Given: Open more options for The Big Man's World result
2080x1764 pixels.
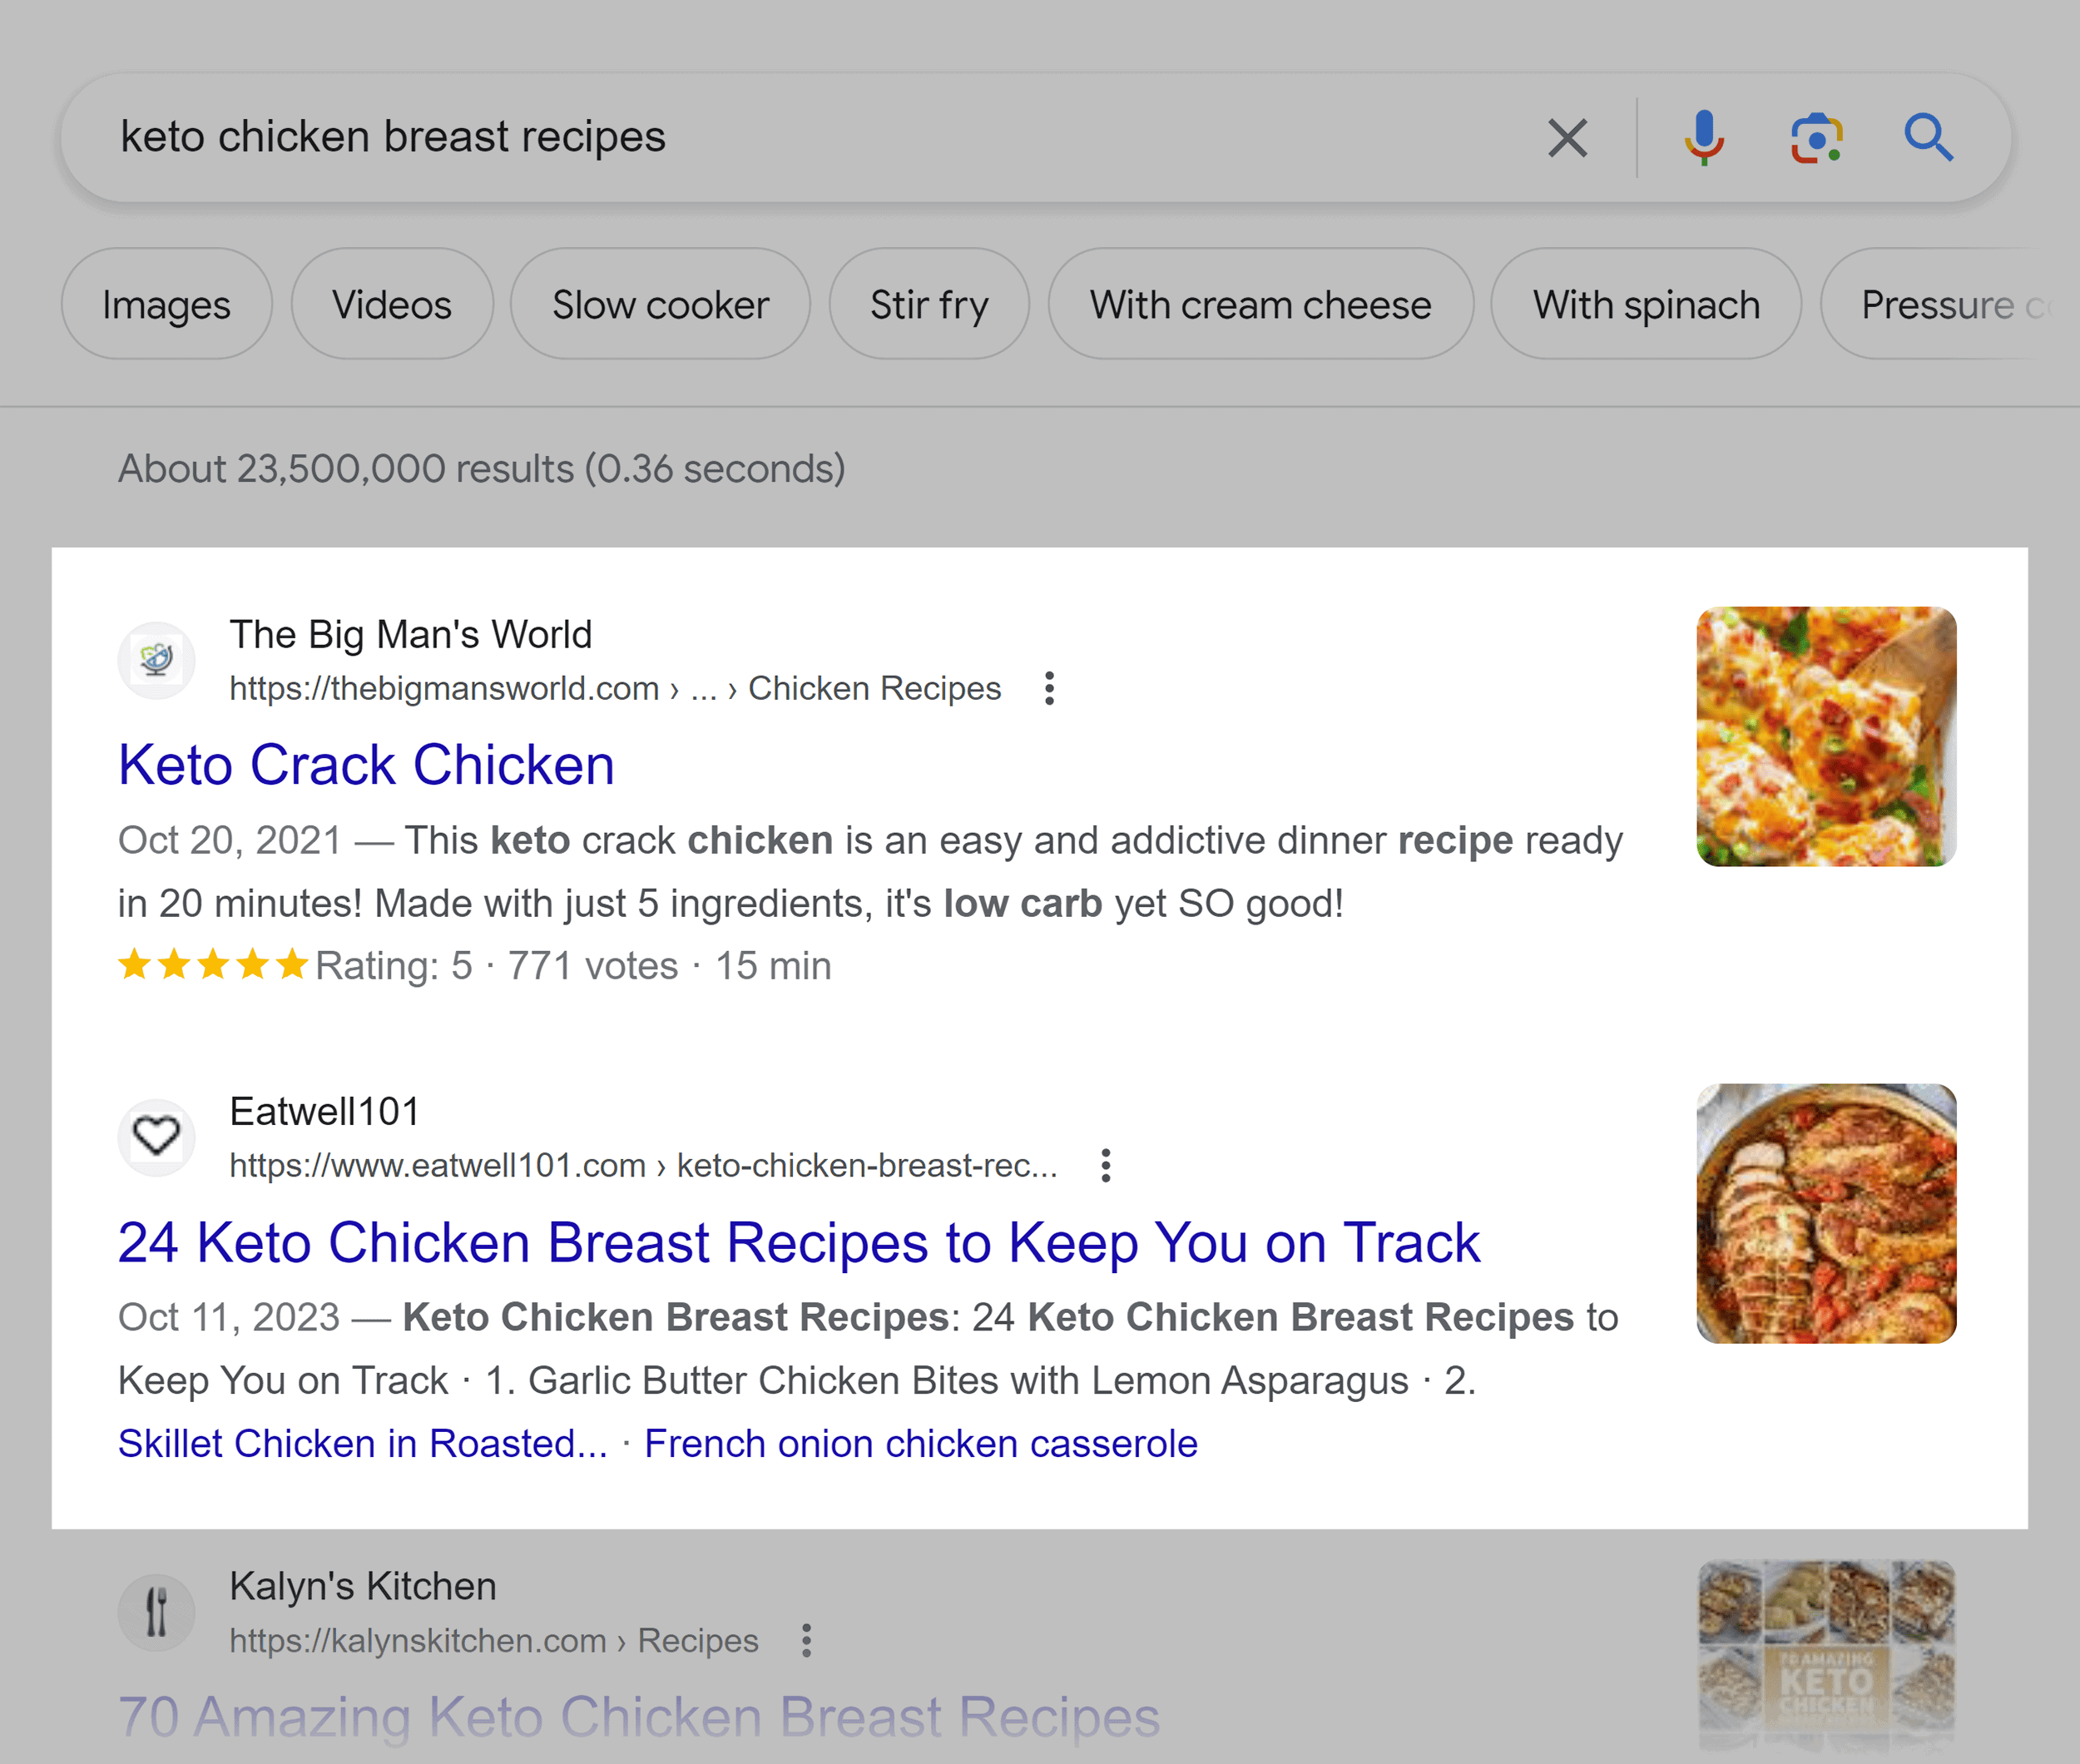Looking at the screenshot, I should coord(1049,688).
